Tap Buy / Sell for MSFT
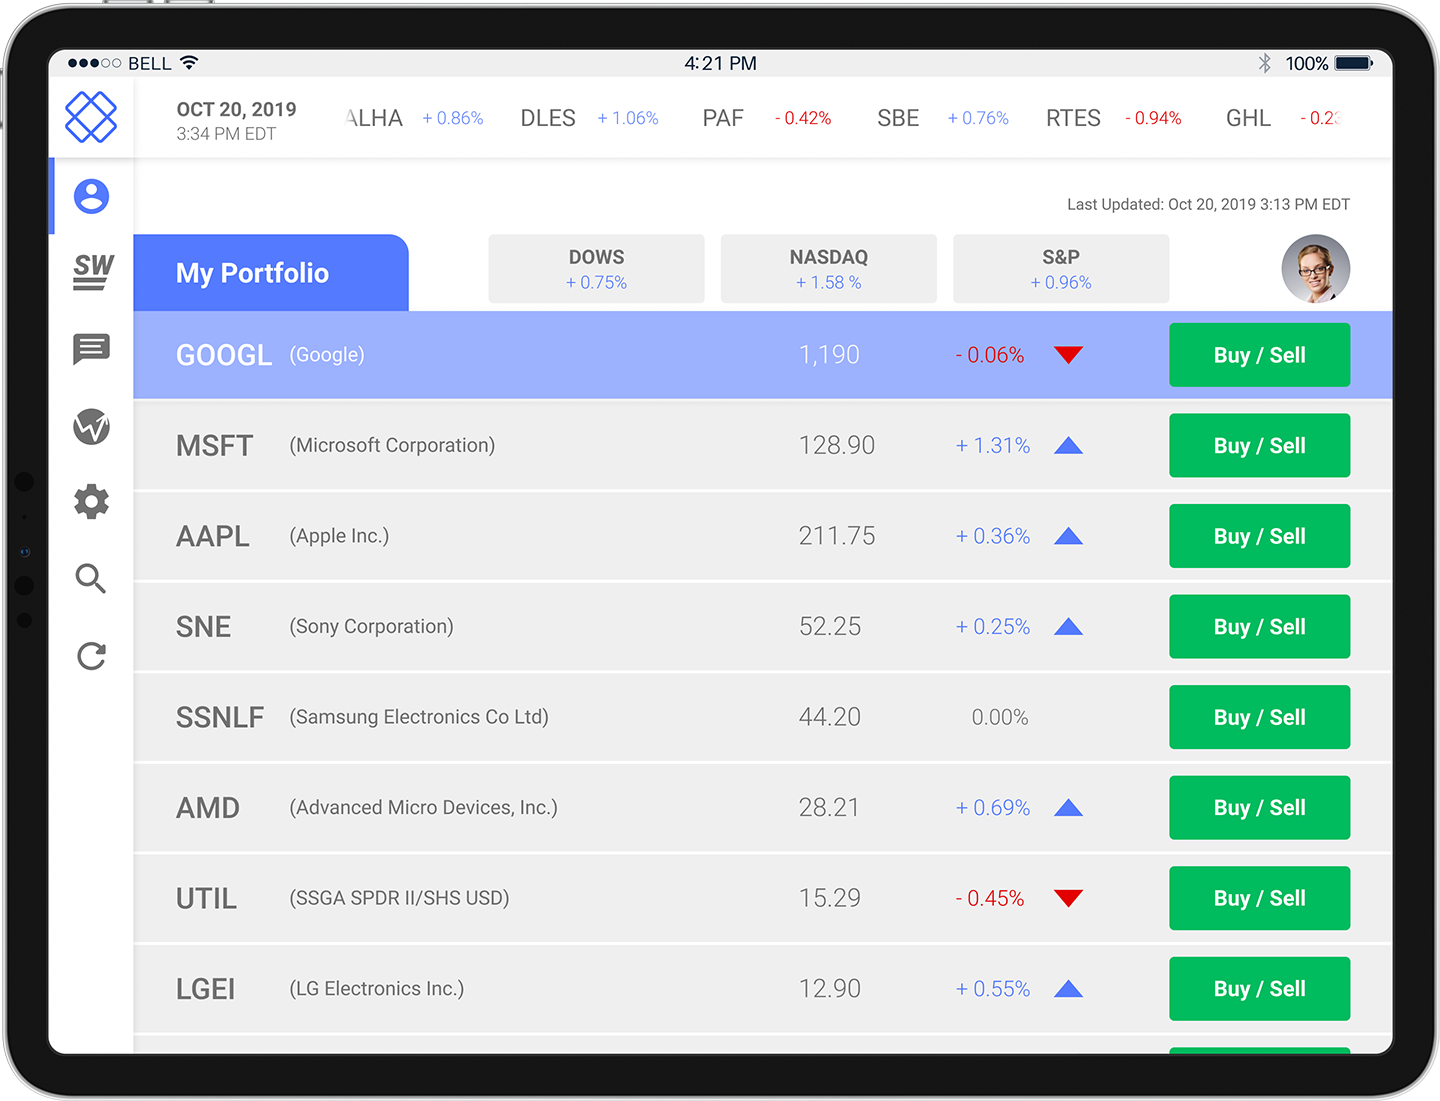Image resolution: width=1440 pixels, height=1101 pixels. (x=1260, y=445)
